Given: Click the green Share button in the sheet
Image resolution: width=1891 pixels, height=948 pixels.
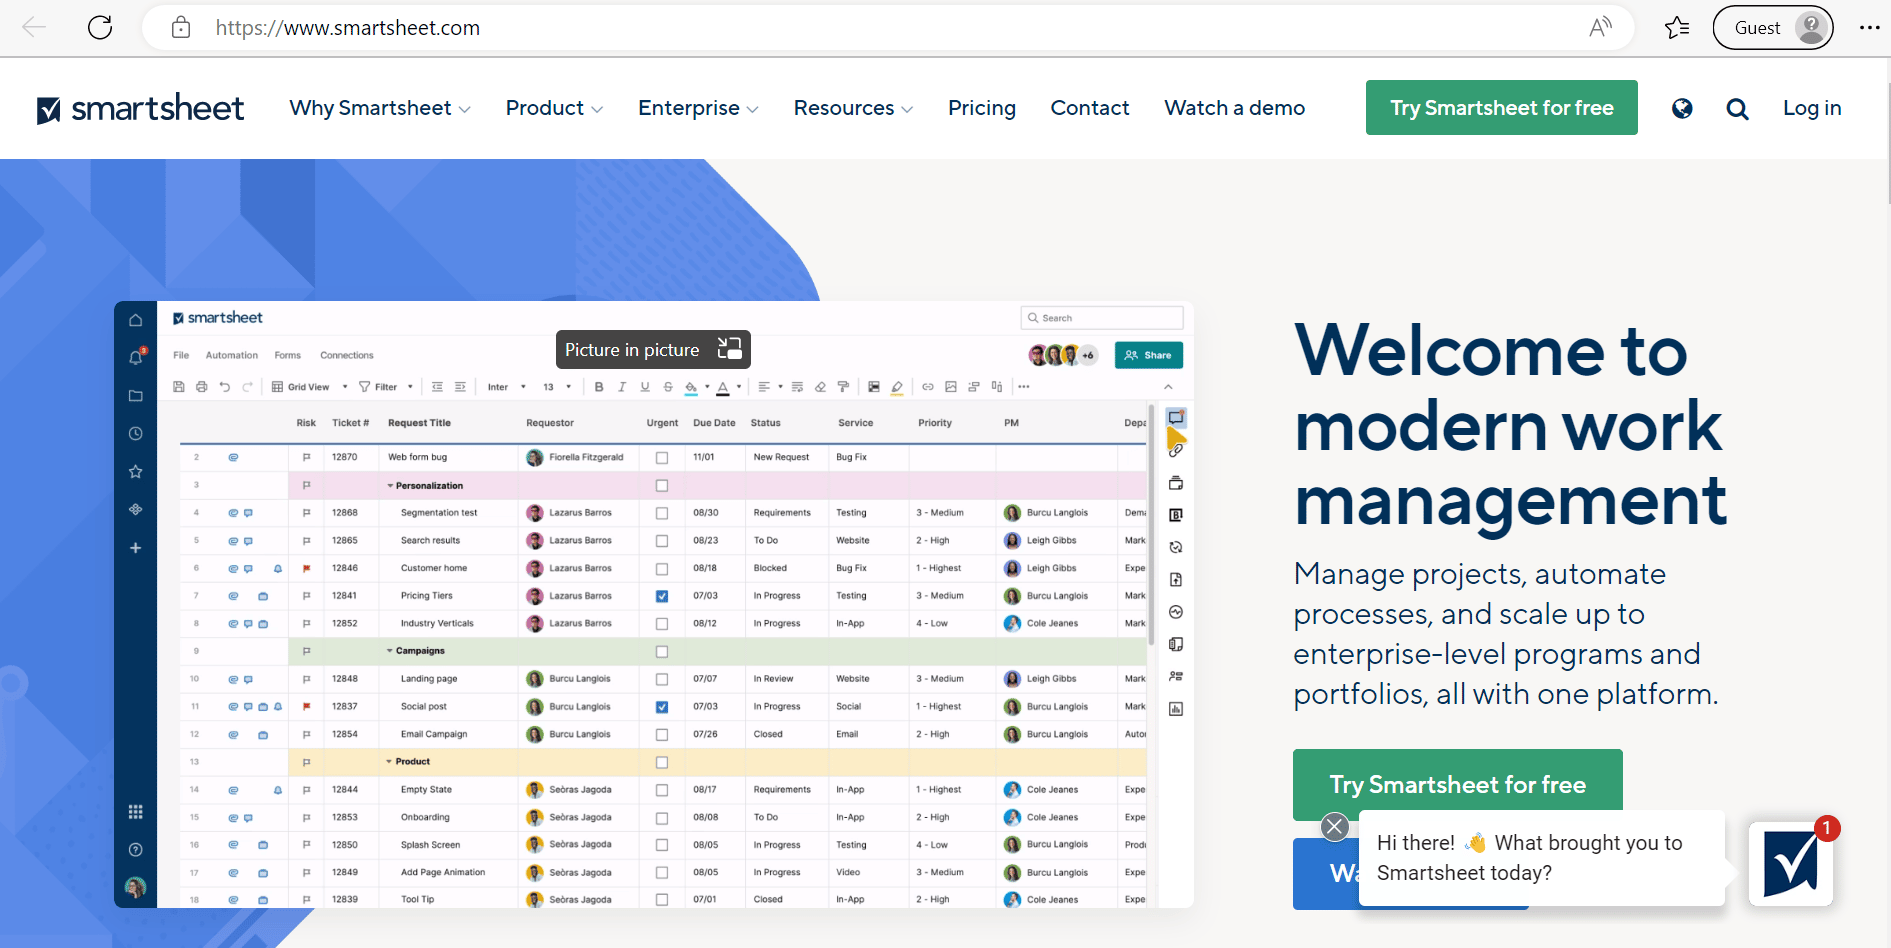Looking at the screenshot, I should tap(1149, 355).
